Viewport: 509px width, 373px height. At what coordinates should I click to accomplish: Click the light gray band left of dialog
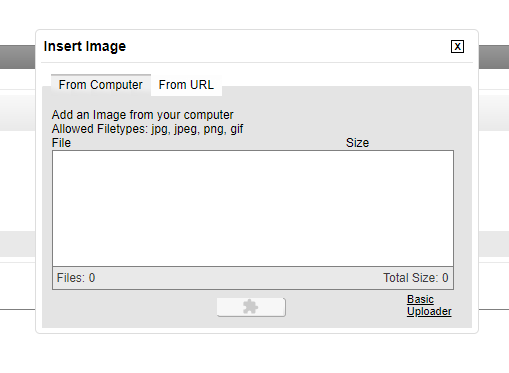pyautogui.click(x=17, y=112)
